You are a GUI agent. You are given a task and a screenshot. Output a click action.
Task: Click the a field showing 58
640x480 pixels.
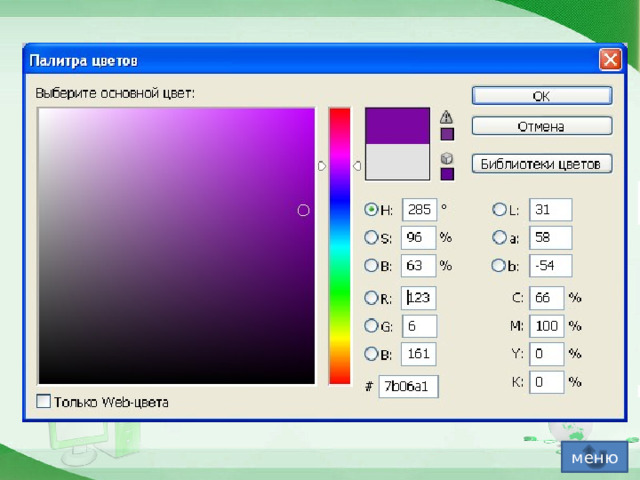pyautogui.click(x=551, y=238)
